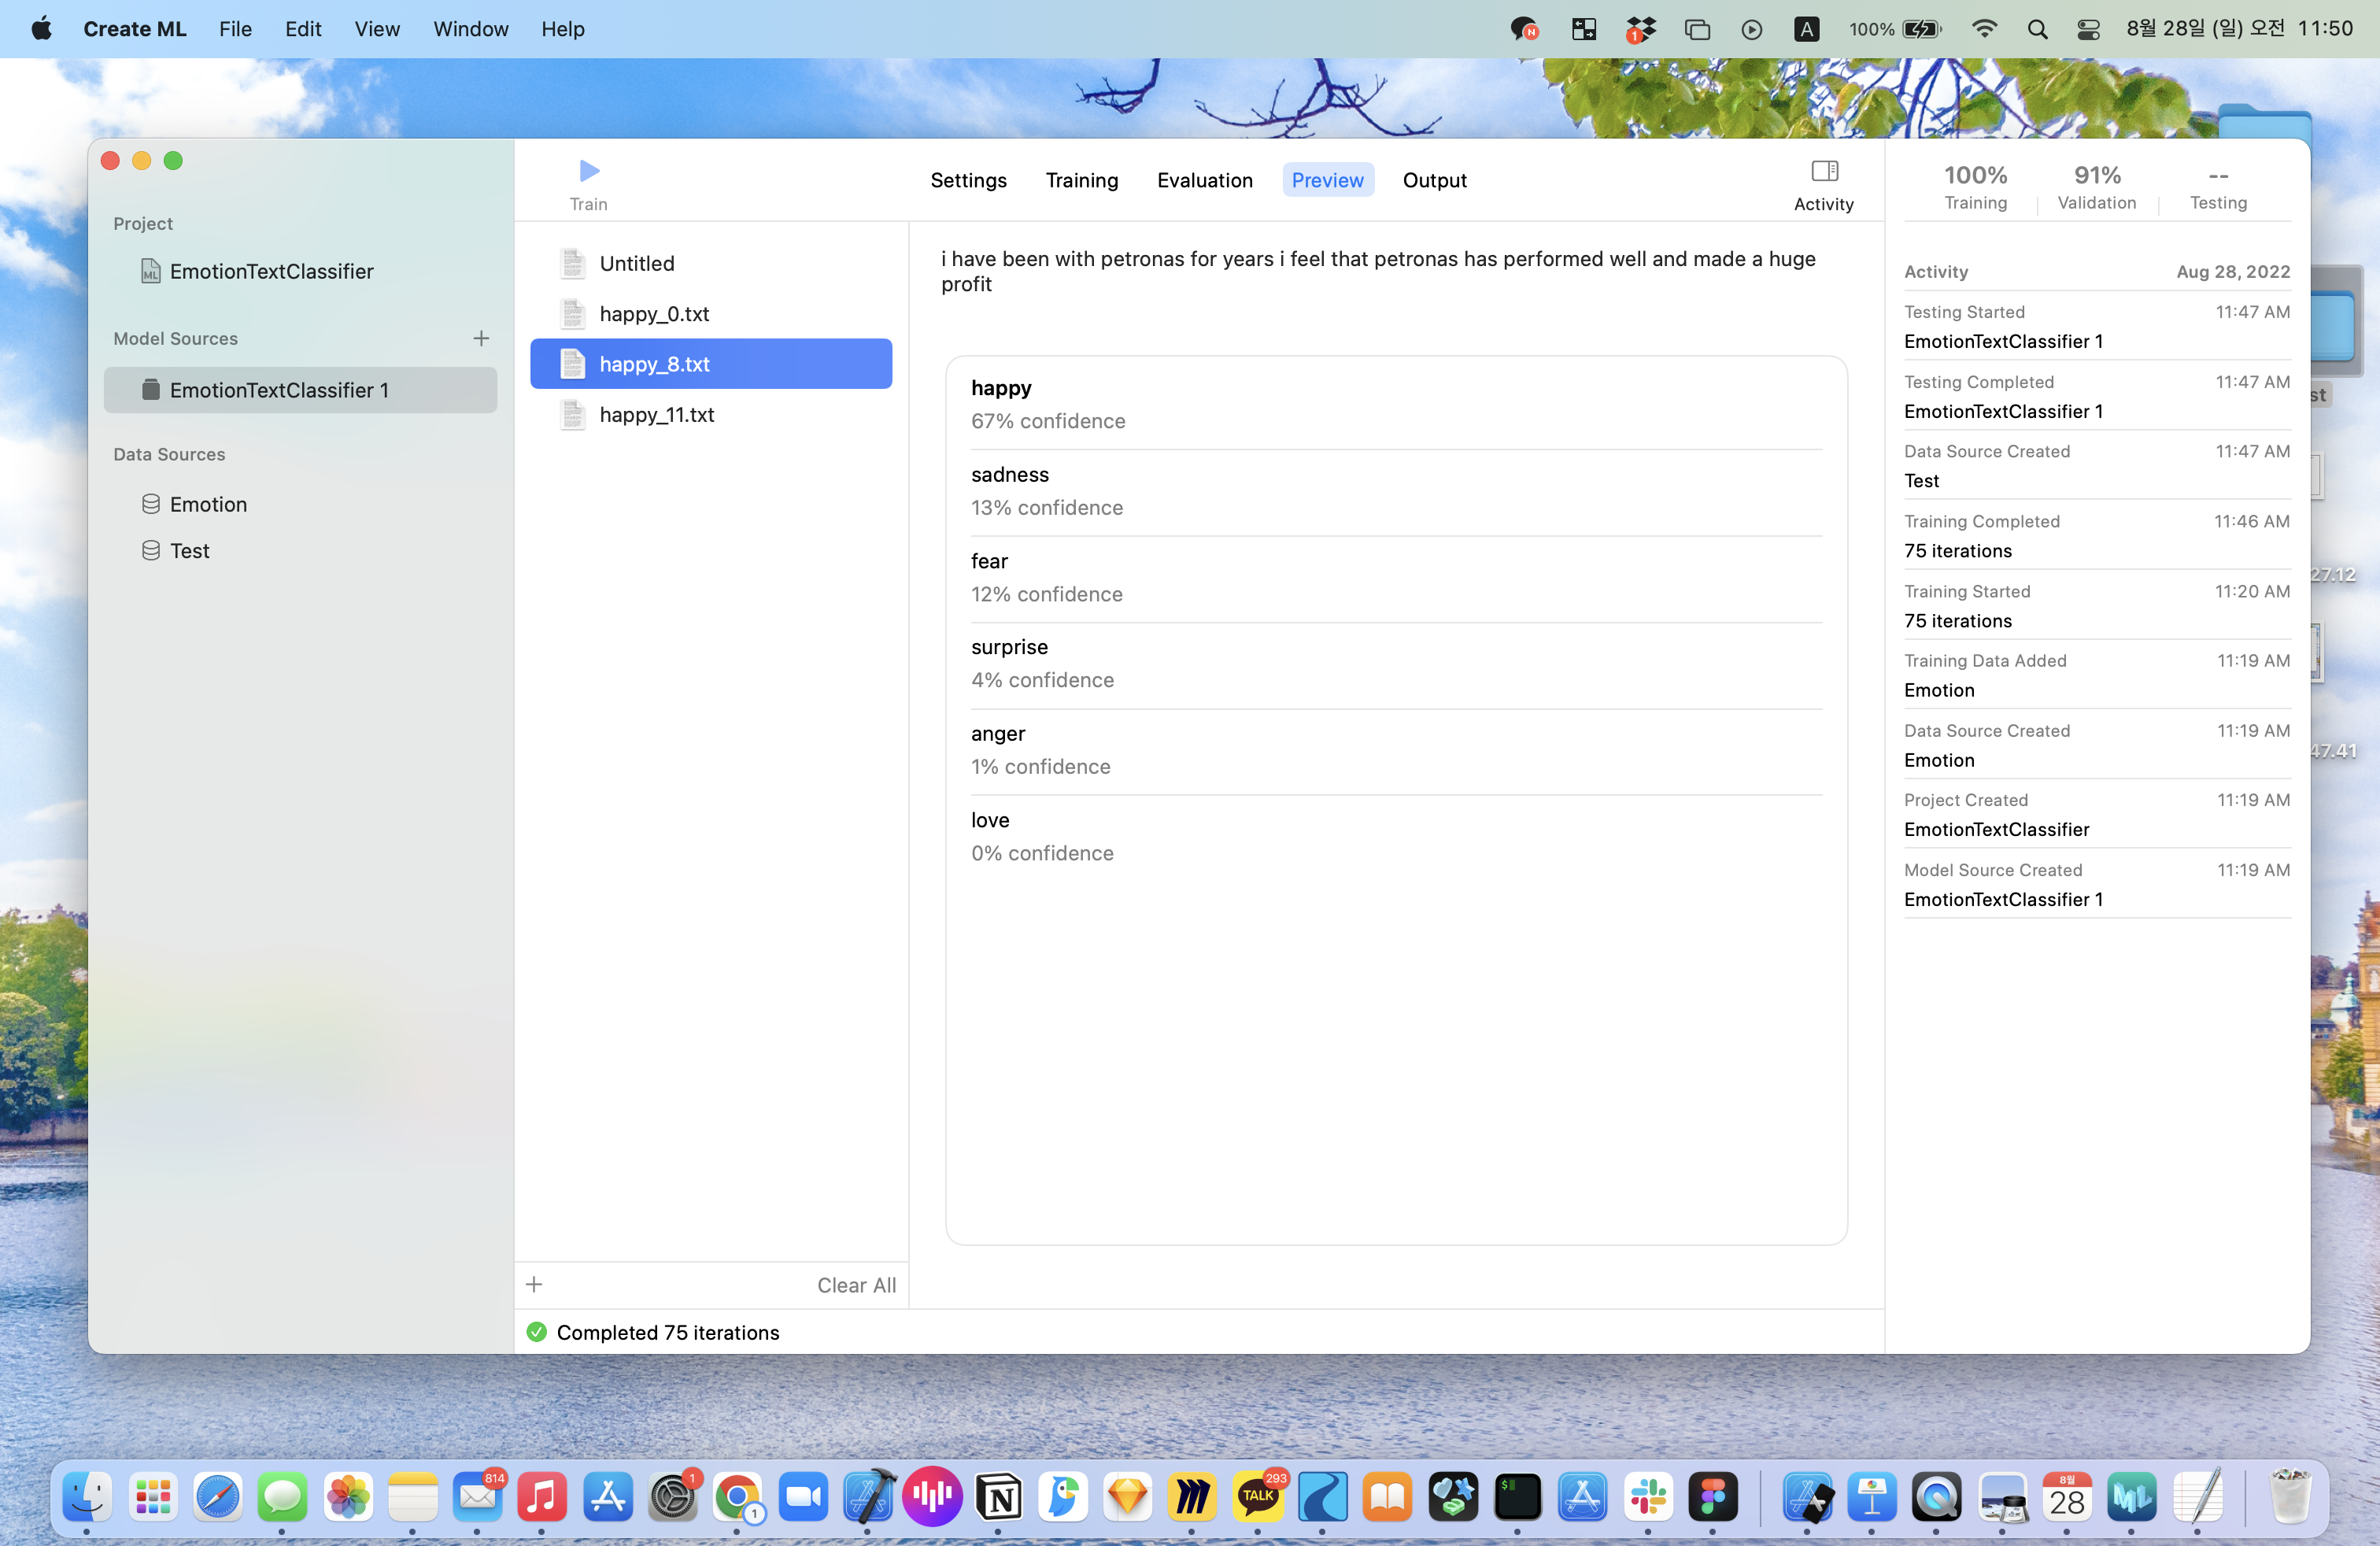Click the blue Train play icon

pyautogui.click(x=589, y=171)
